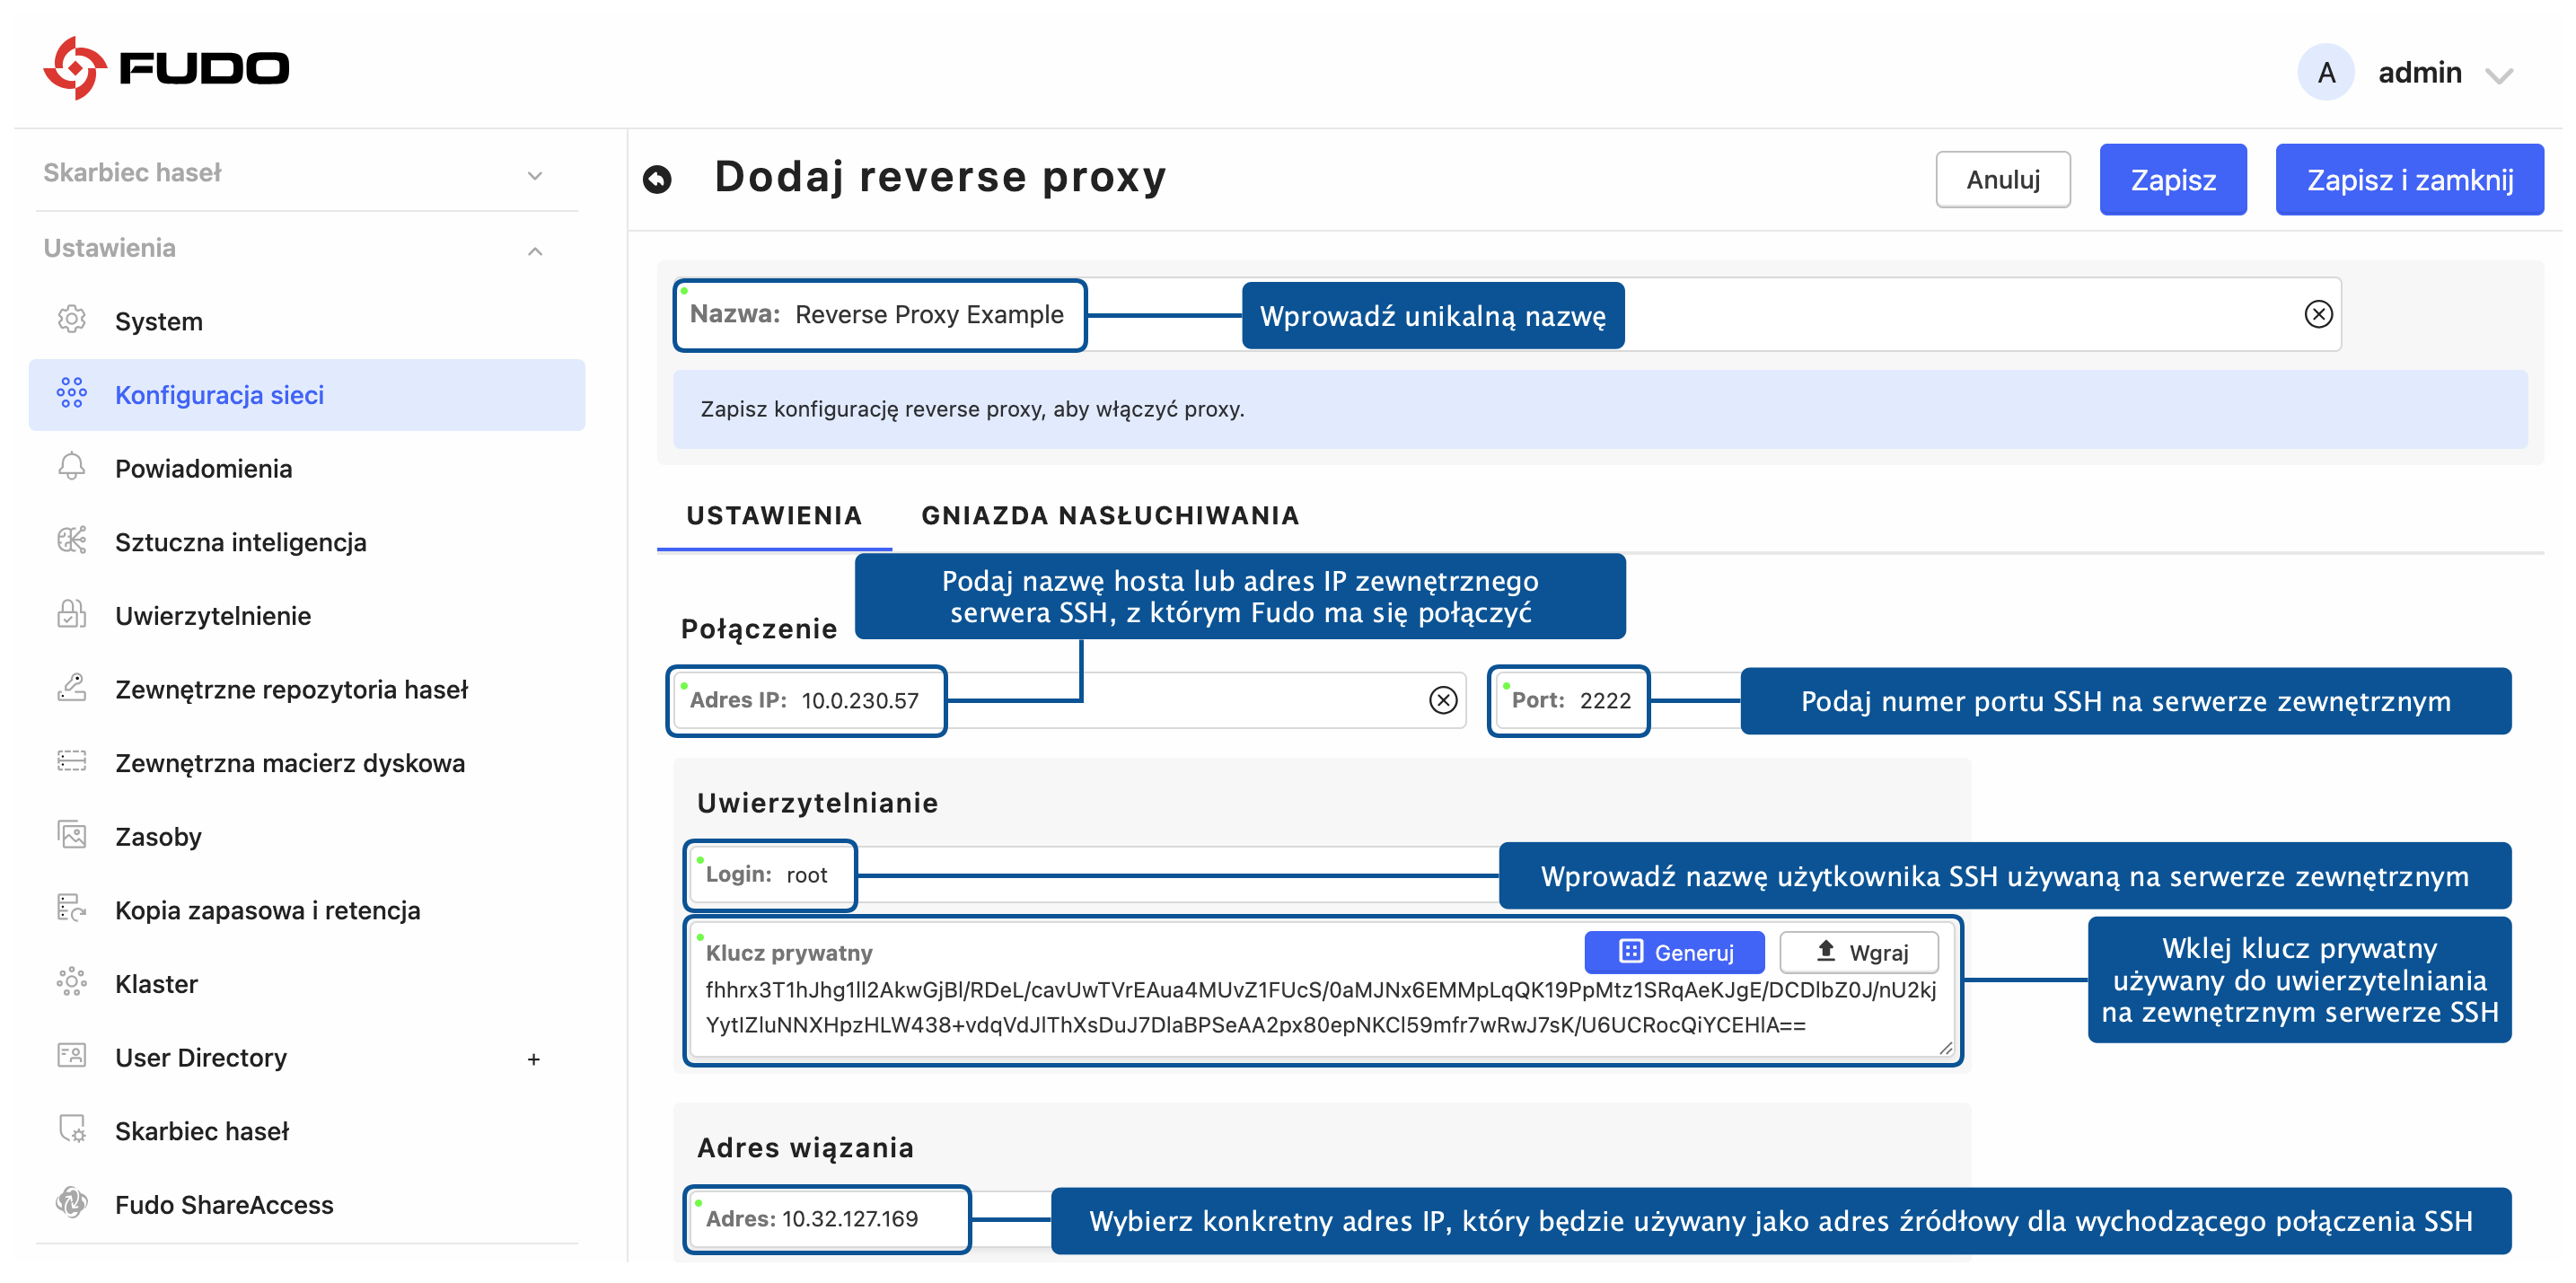
Task: Click the back arrow next to Dodaj reverse proxy
Action: 657,179
